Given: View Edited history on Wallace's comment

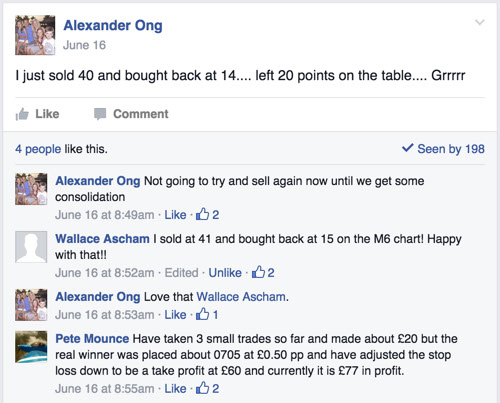Looking at the screenshot, I should point(181,273).
